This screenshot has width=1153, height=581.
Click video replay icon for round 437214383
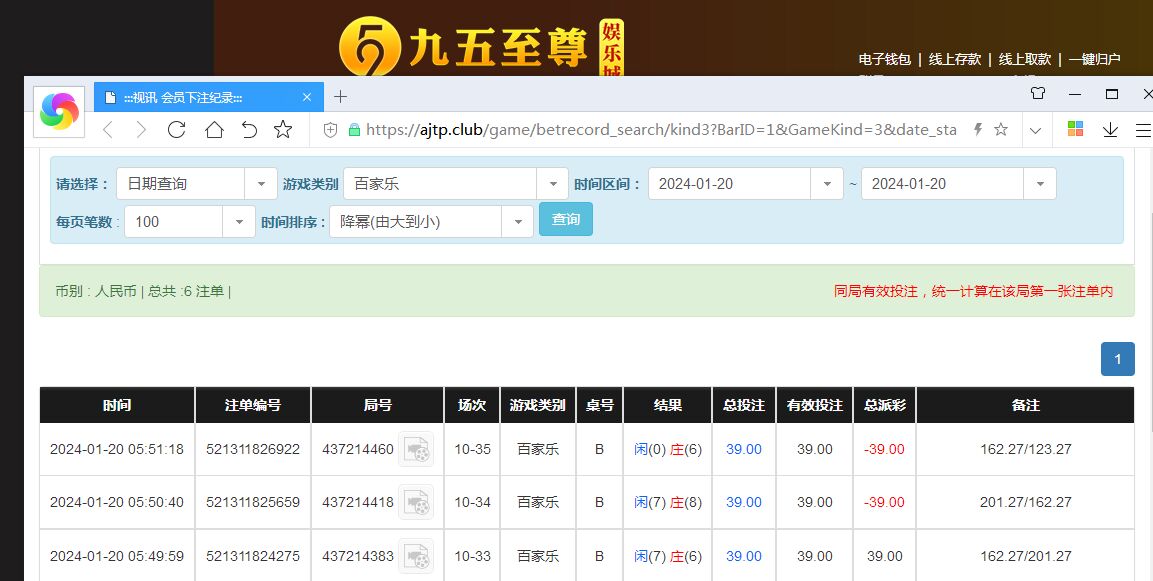pyautogui.click(x=416, y=556)
